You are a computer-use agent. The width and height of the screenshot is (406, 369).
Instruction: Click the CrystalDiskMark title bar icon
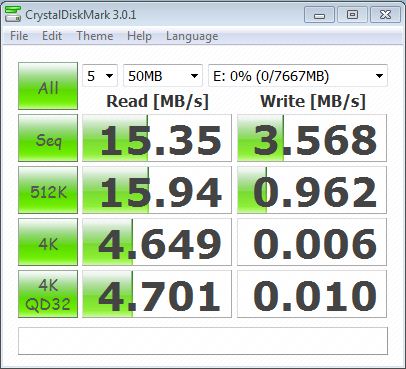pos(12,14)
